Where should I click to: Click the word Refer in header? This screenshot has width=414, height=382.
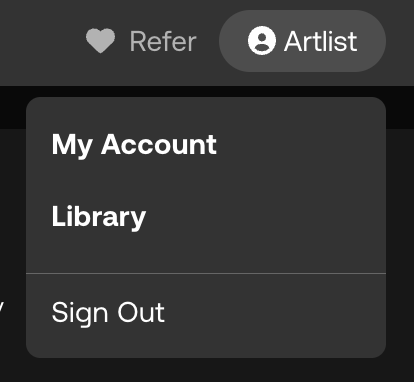point(163,41)
